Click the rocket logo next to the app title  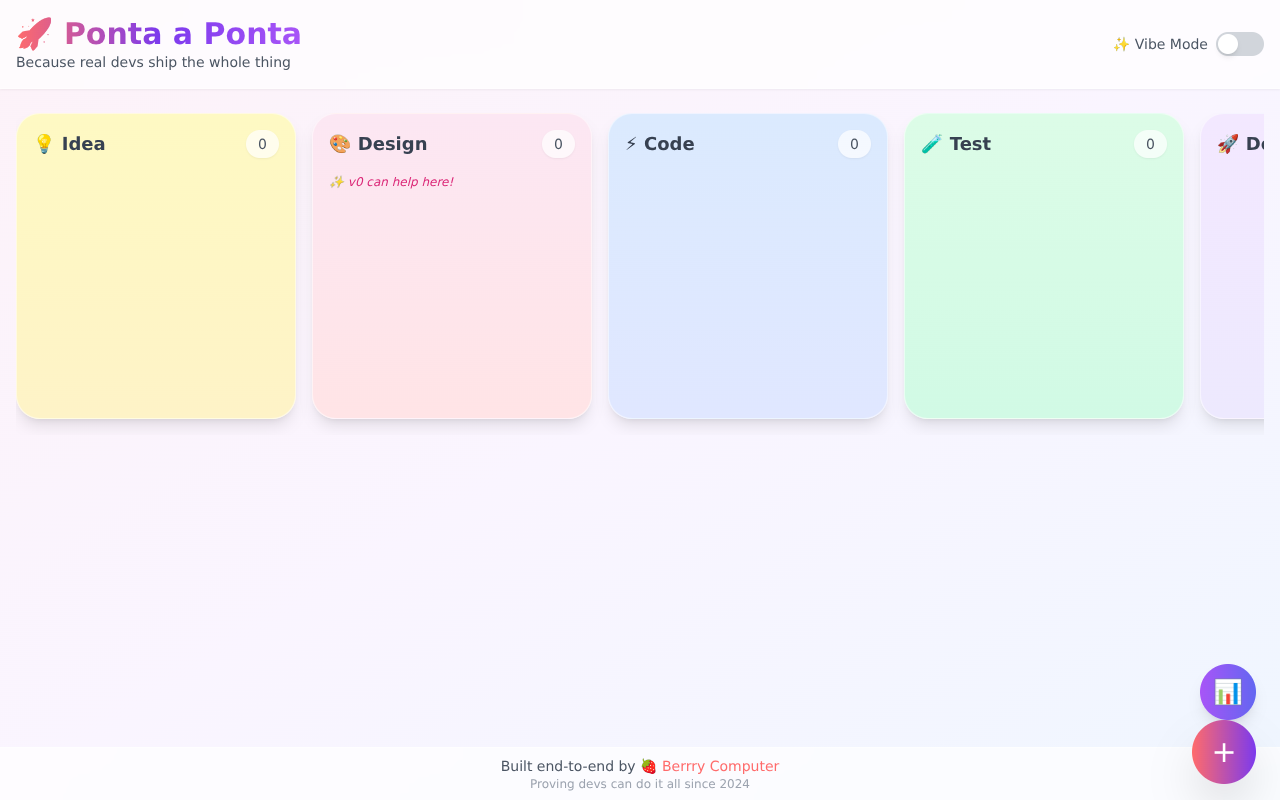[33, 33]
